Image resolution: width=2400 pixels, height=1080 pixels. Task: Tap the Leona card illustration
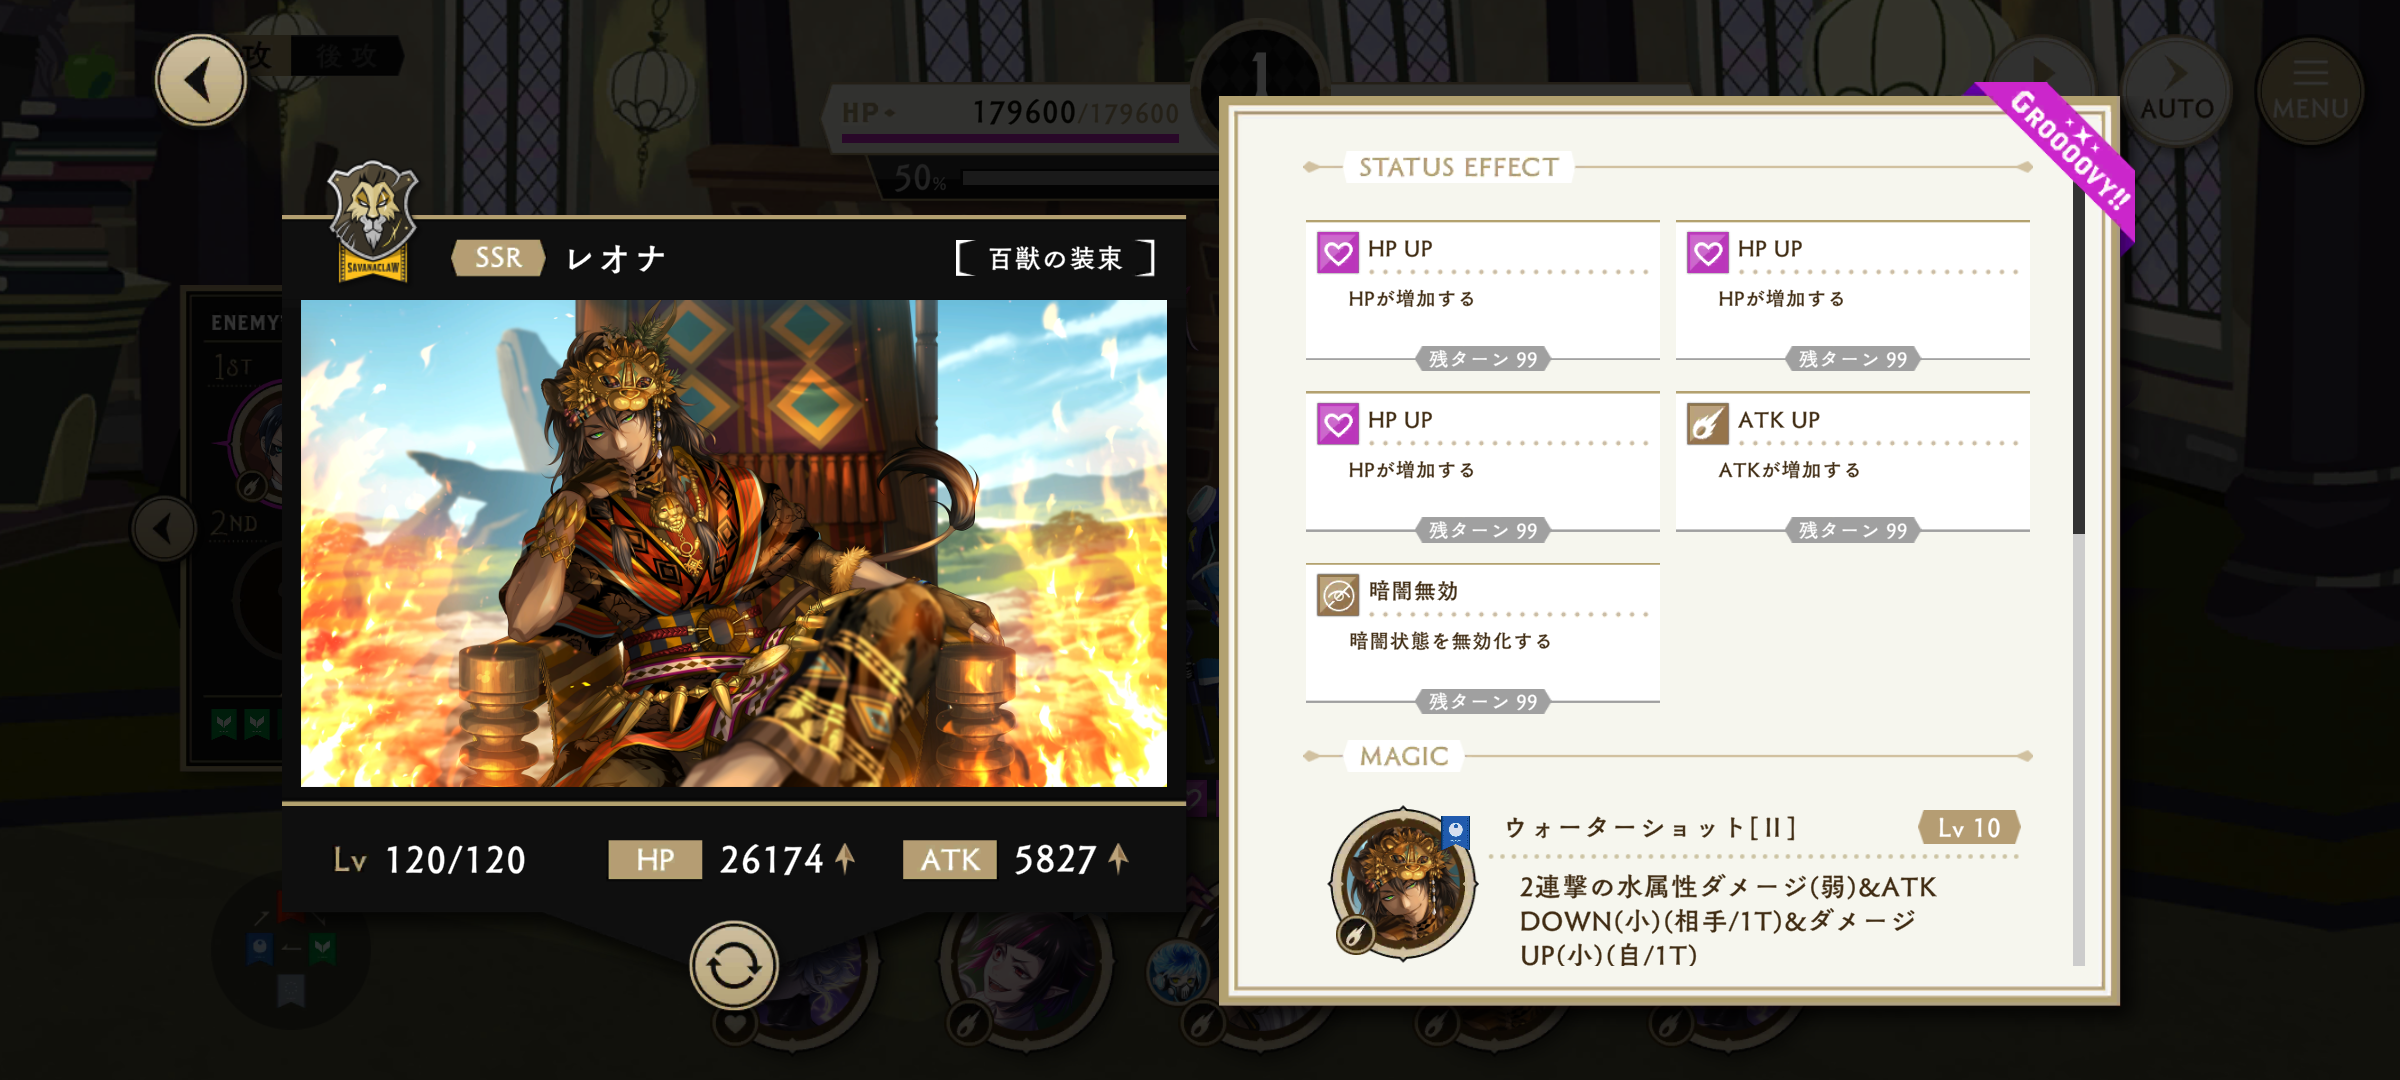point(734,543)
